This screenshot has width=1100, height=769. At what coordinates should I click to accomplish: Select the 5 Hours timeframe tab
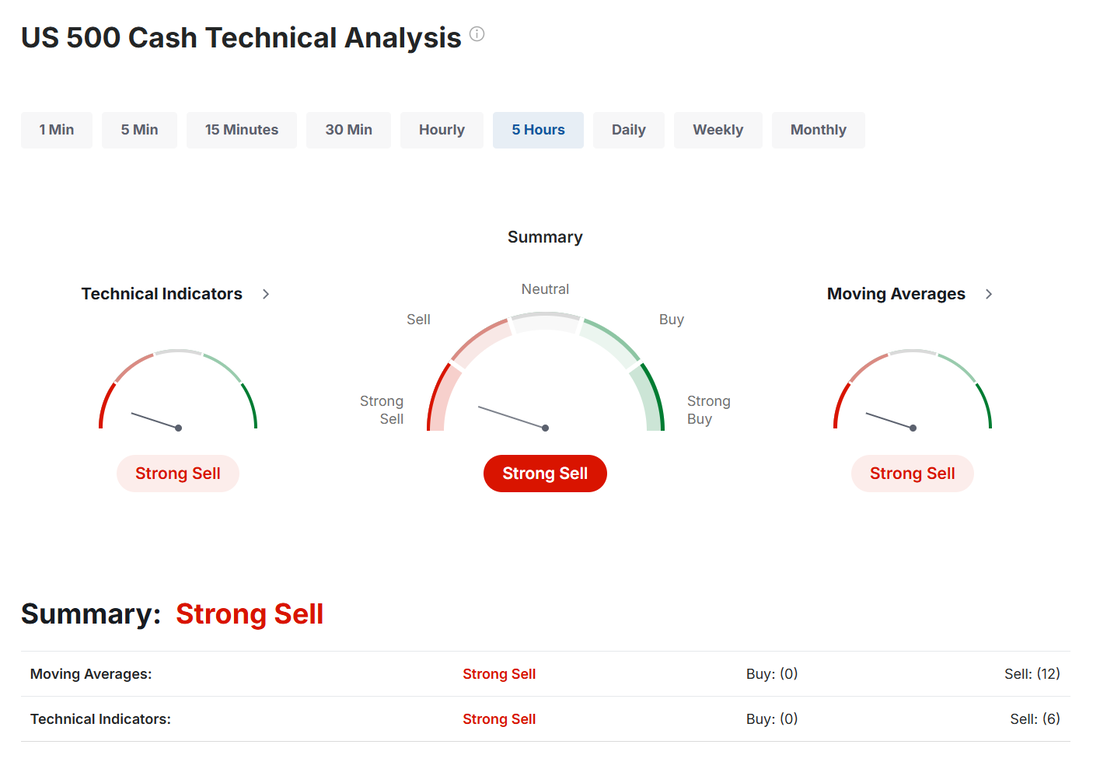538,130
